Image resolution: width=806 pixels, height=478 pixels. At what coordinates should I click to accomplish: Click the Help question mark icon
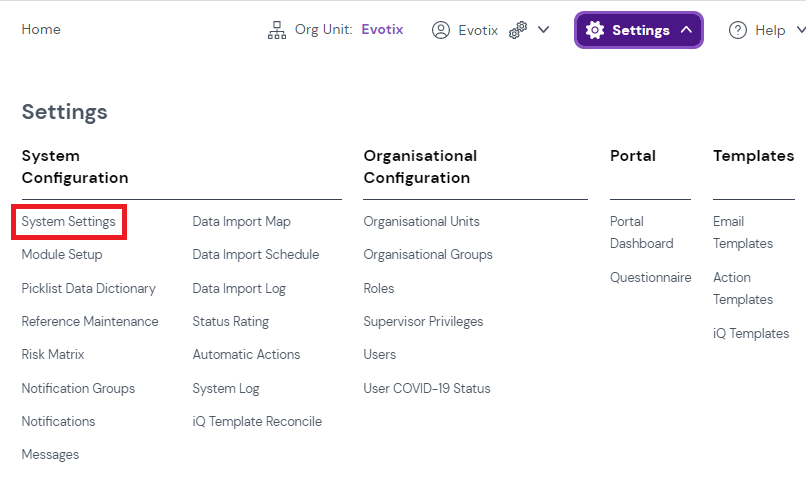[738, 30]
